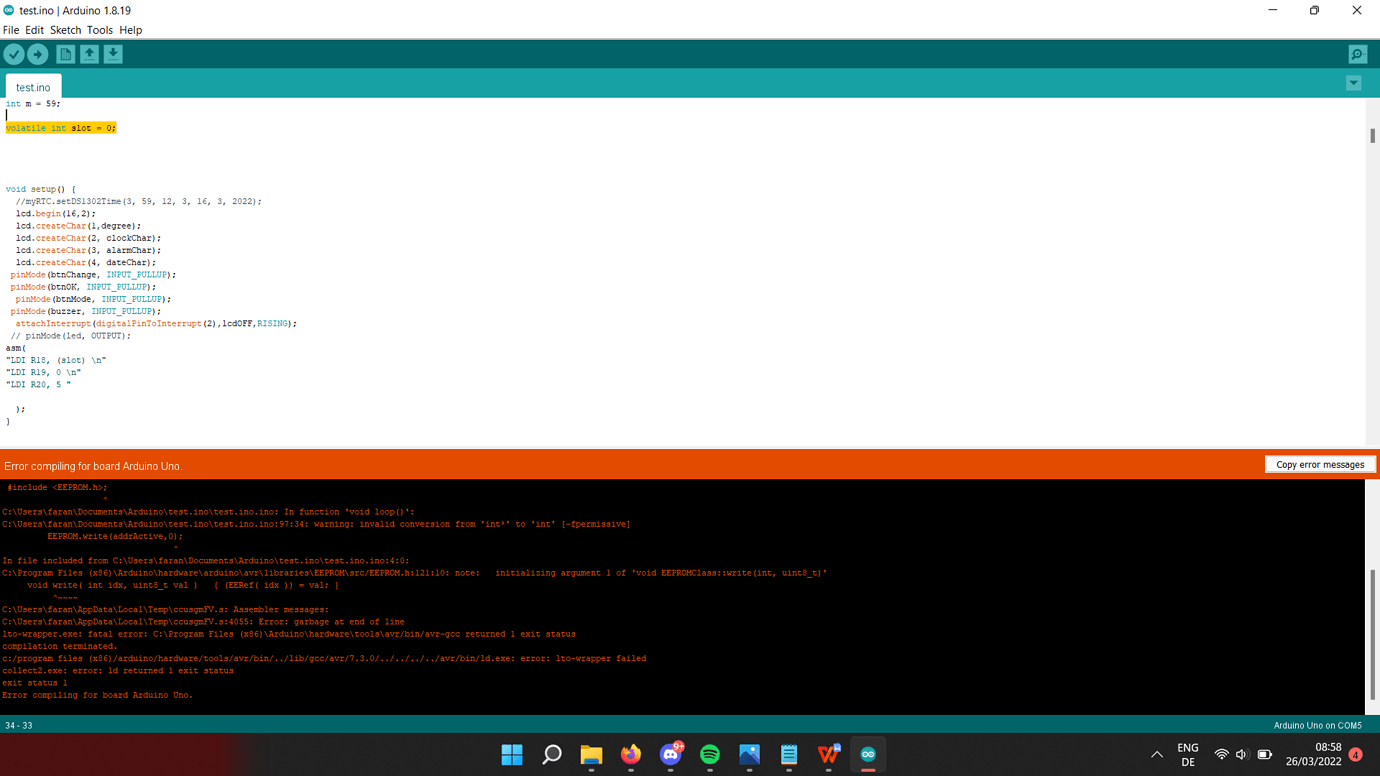Click the 'lcd.createChar(3, alarmChar);' line
Screen dimensions: 1380x776
[88, 250]
